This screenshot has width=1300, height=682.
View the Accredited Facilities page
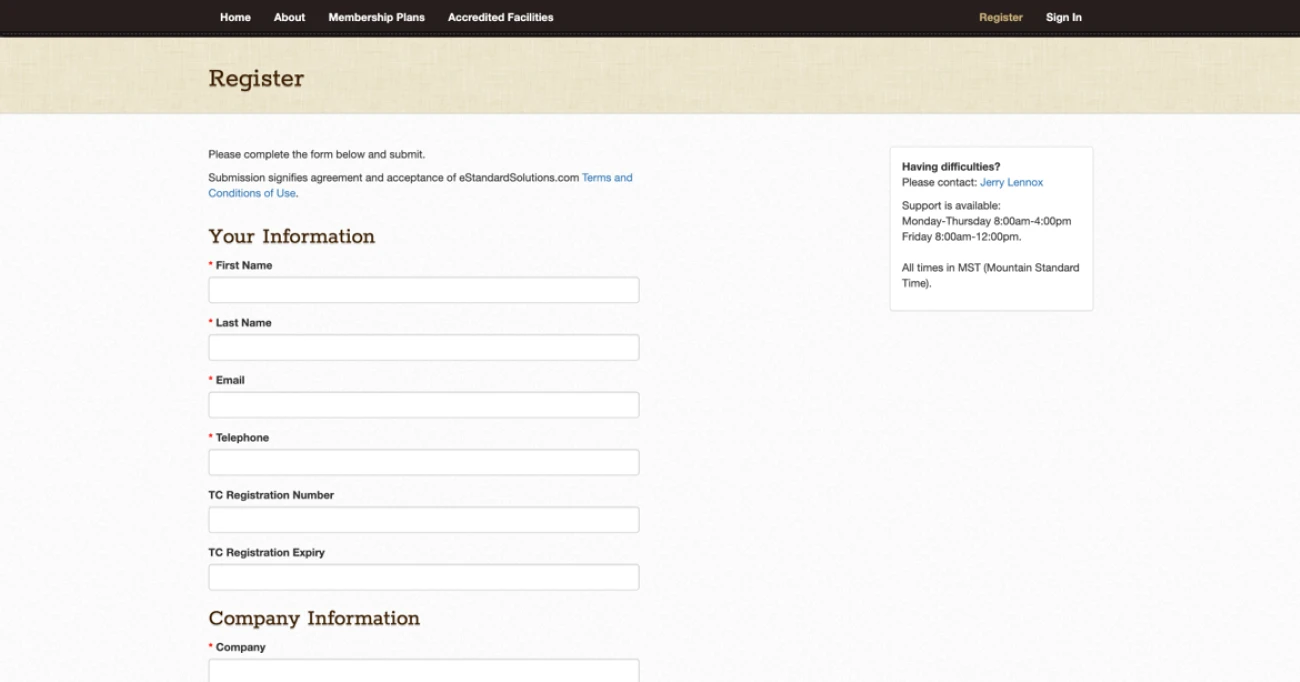point(500,17)
